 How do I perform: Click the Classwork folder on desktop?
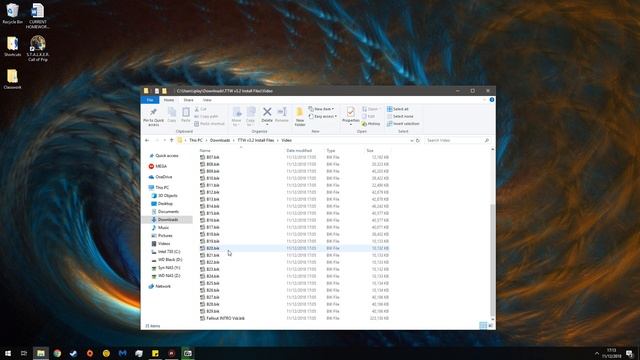click(12, 79)
